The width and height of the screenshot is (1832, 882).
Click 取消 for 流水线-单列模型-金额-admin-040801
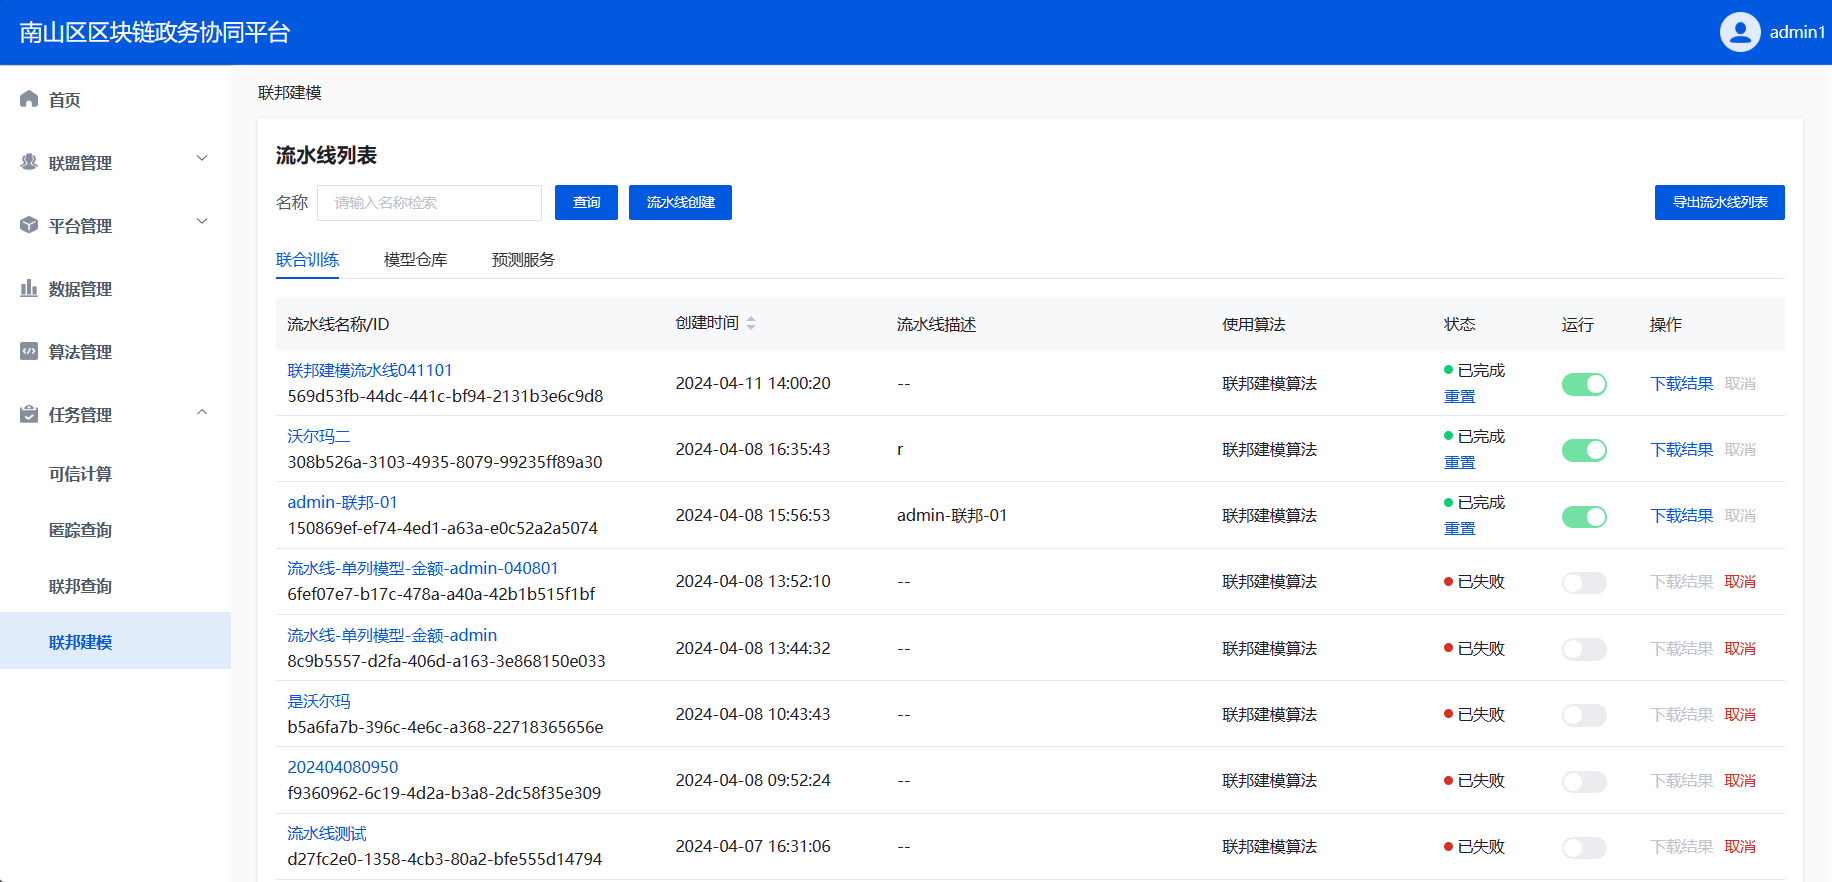1740,581
